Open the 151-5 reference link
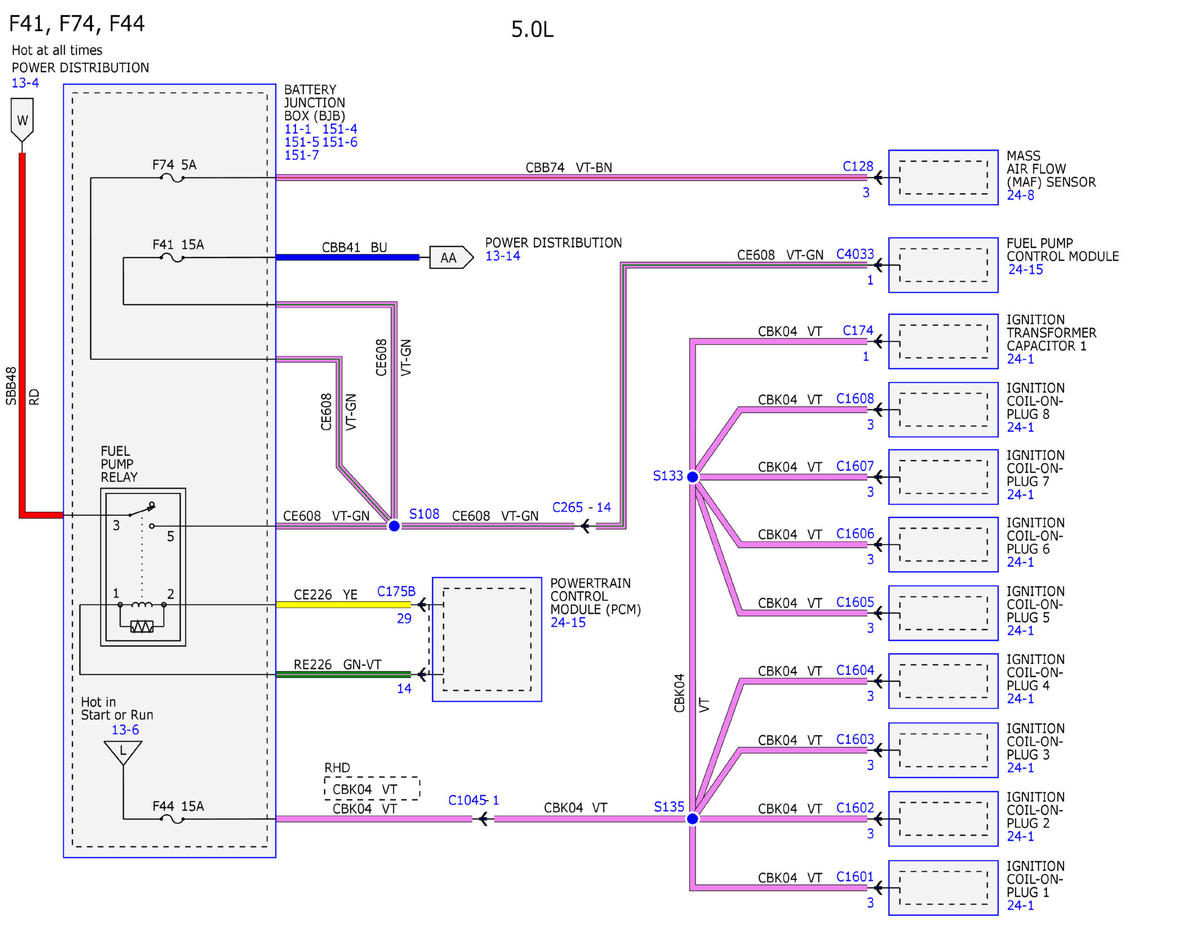1200x927 pixels. pos(301,142)
